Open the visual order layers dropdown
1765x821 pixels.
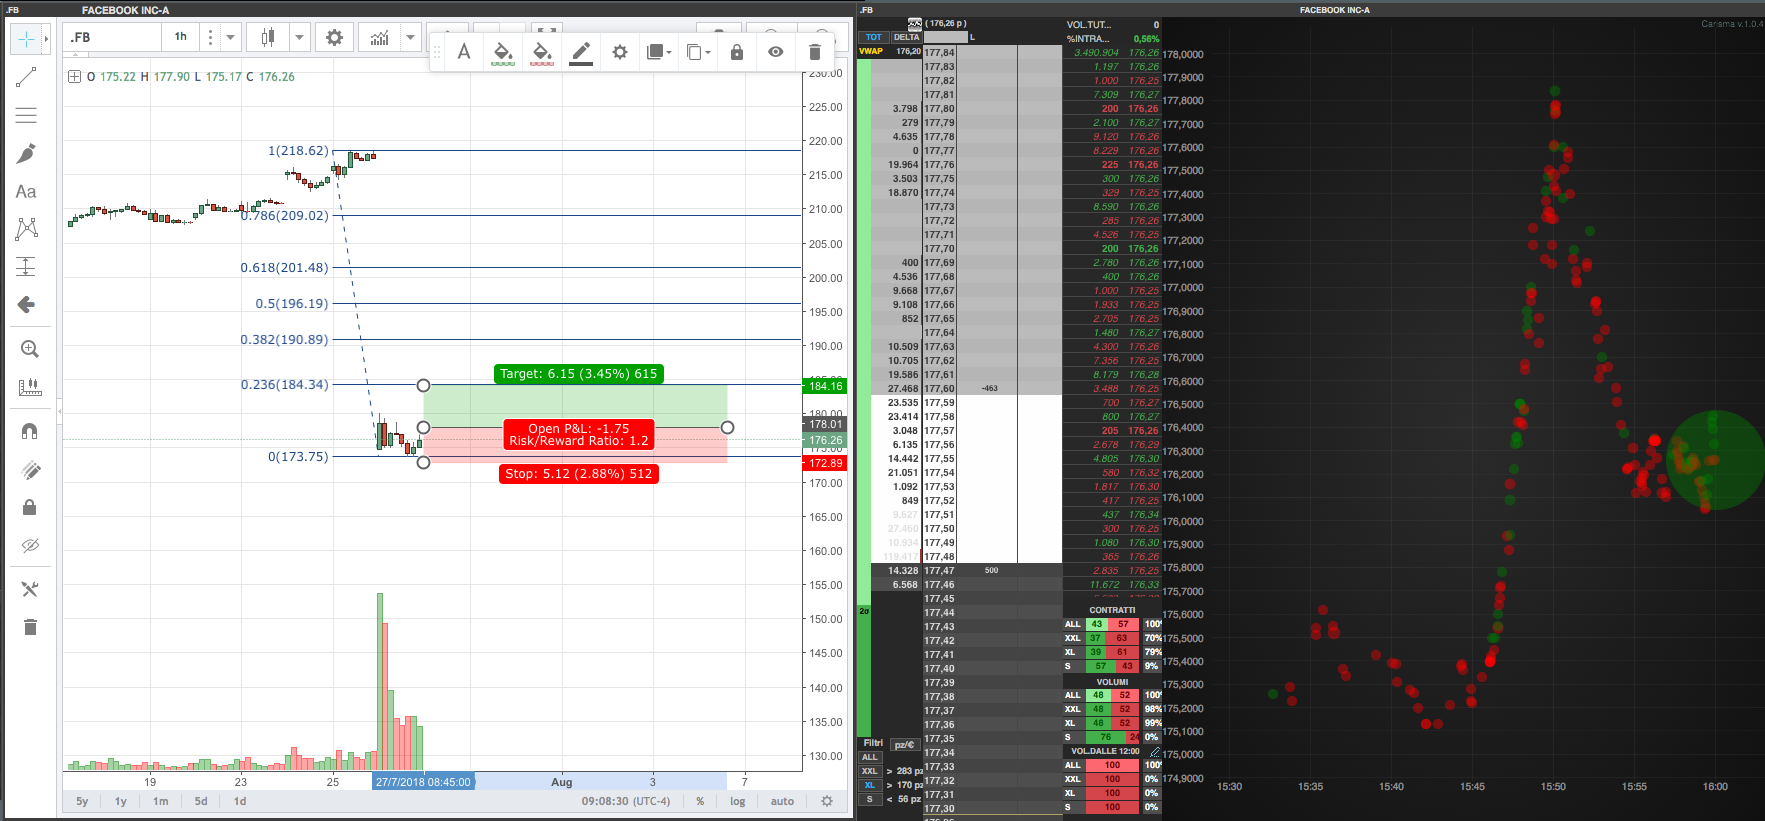tap(659, 52)
